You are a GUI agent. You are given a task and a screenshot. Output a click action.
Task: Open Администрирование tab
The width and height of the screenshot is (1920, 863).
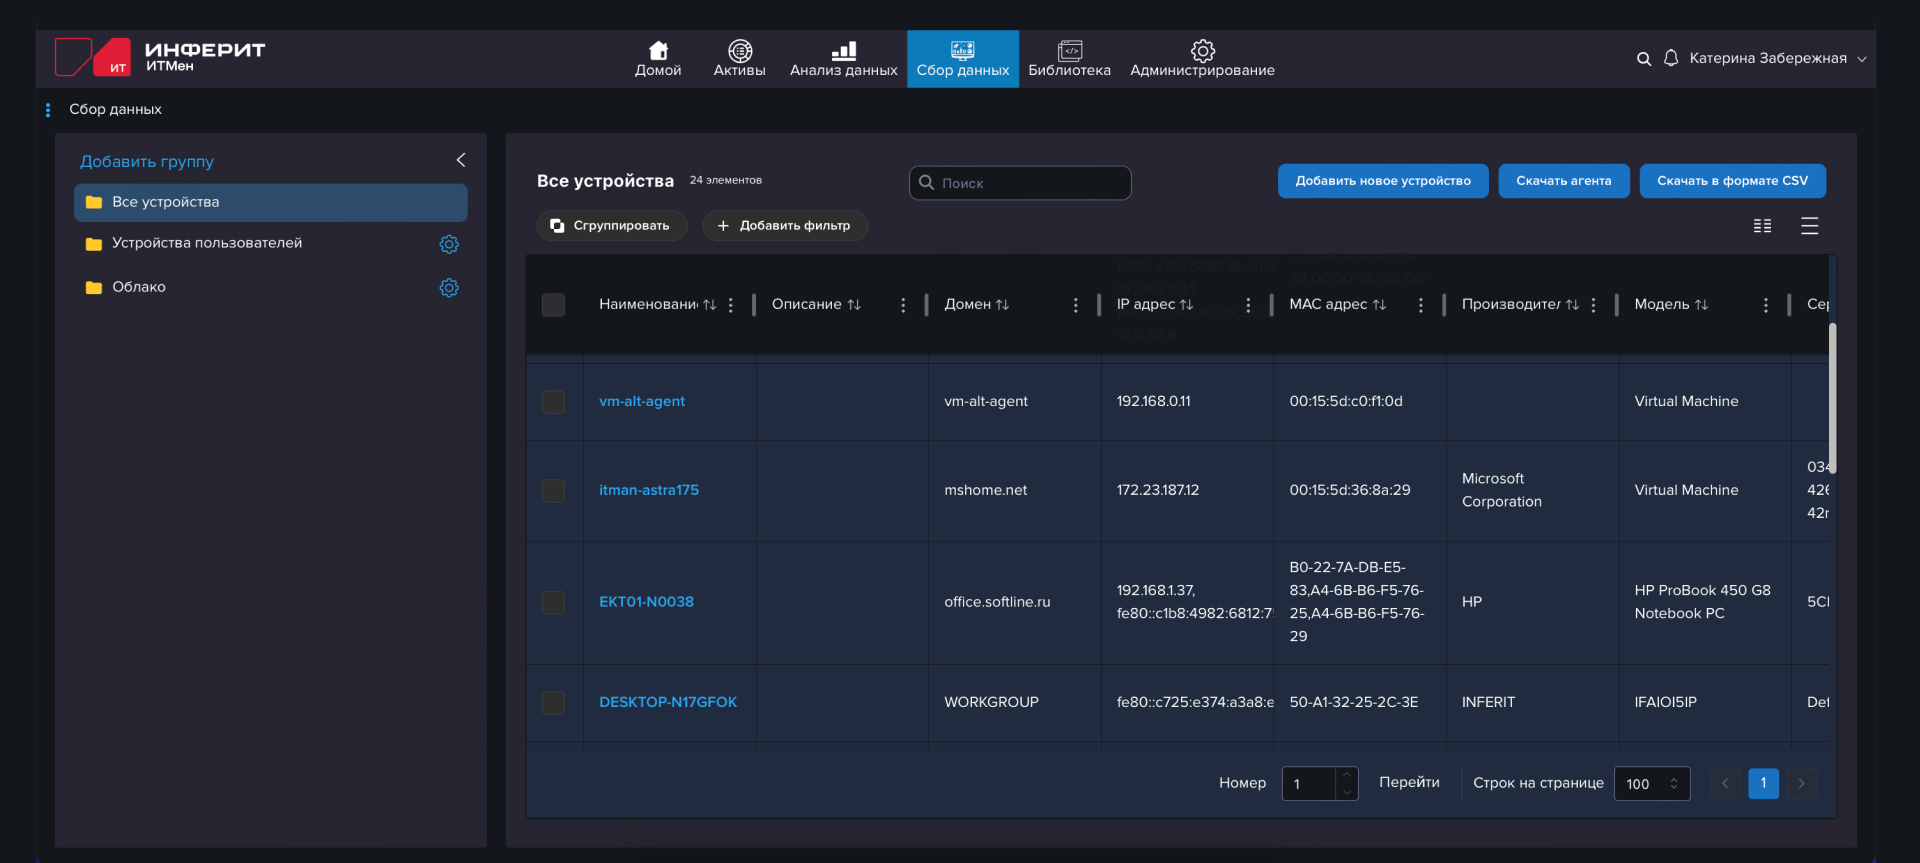click(1202, 59)
